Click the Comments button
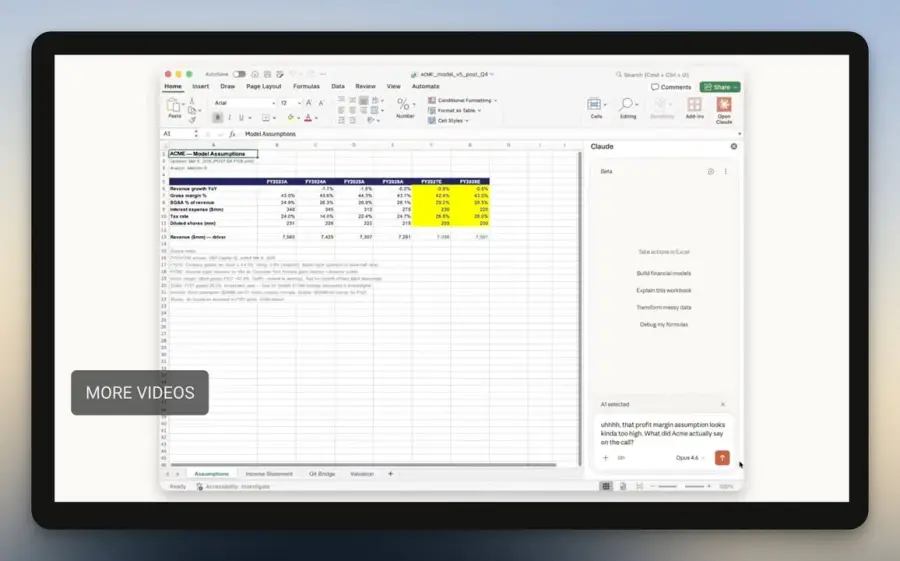Viewport: 900px width, 561px height. (x=671, y=87)
